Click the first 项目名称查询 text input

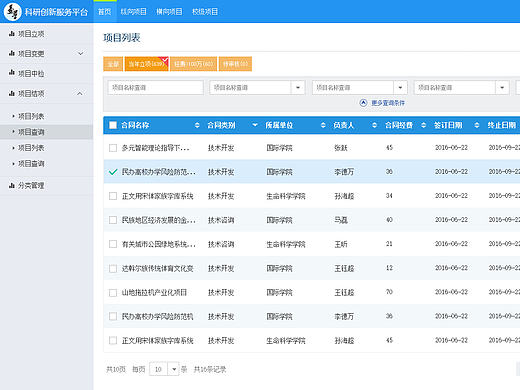[x=155, y=88]
